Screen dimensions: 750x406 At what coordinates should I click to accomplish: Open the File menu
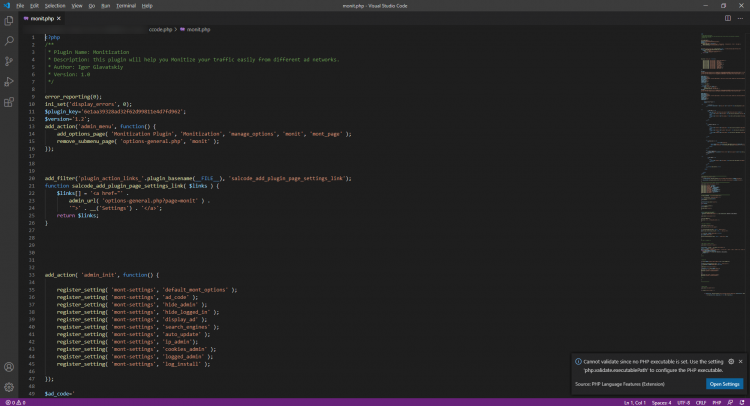click(x=20, y=6)
